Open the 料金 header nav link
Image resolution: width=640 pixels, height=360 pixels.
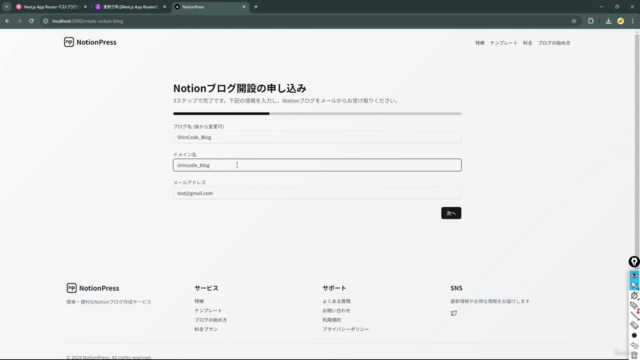[x=527, y=43]
